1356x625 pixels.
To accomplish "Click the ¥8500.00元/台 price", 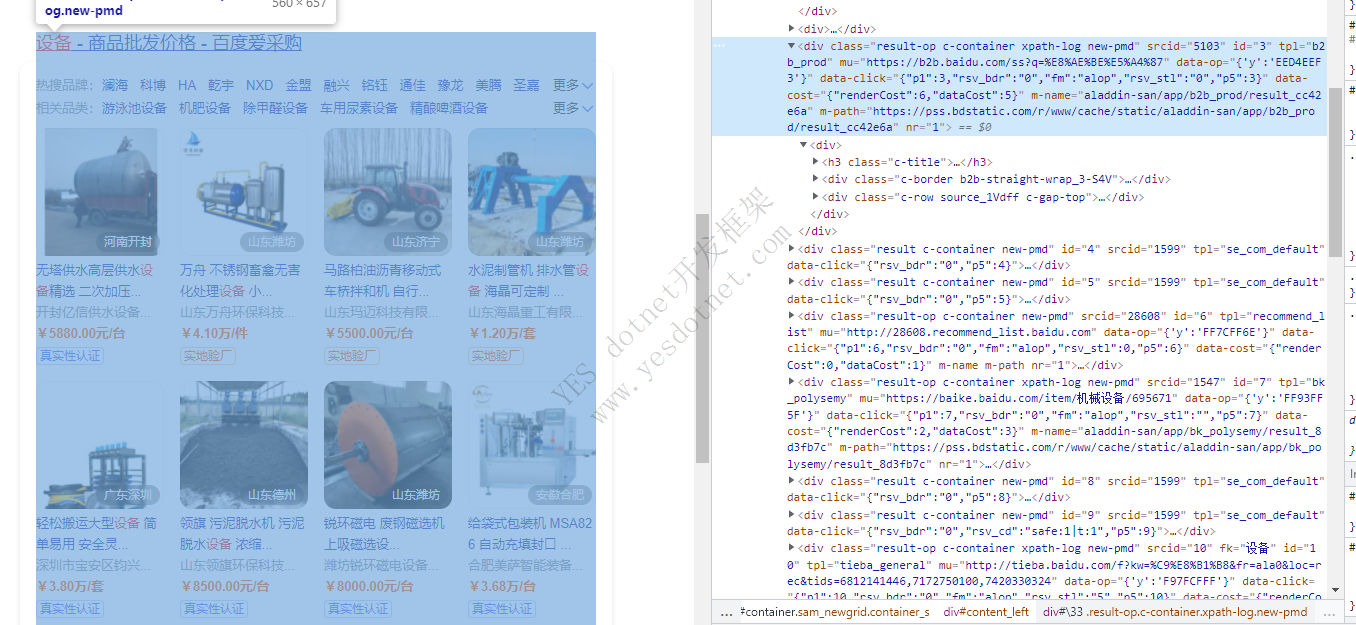I will click(225, 586).
